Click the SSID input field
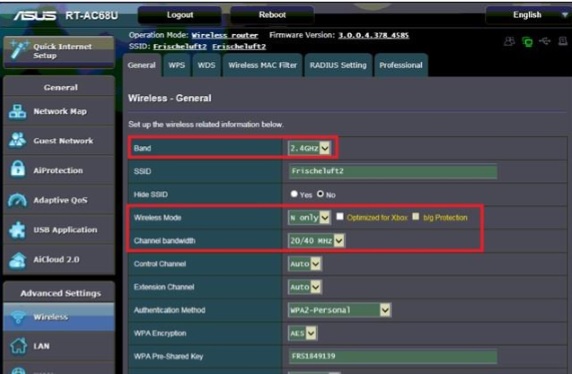572x374 pixels. (393, 171)
